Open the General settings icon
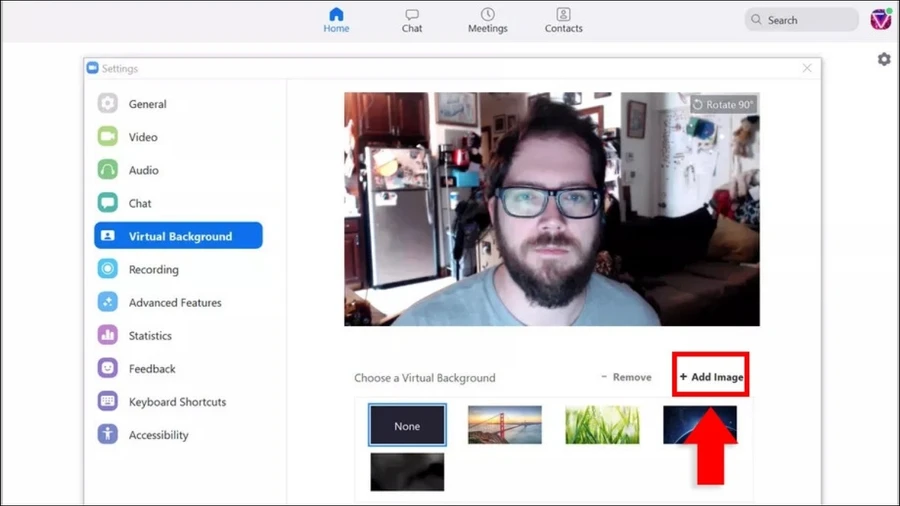Viewport: 900px width, 506px height. coord(107,103)
